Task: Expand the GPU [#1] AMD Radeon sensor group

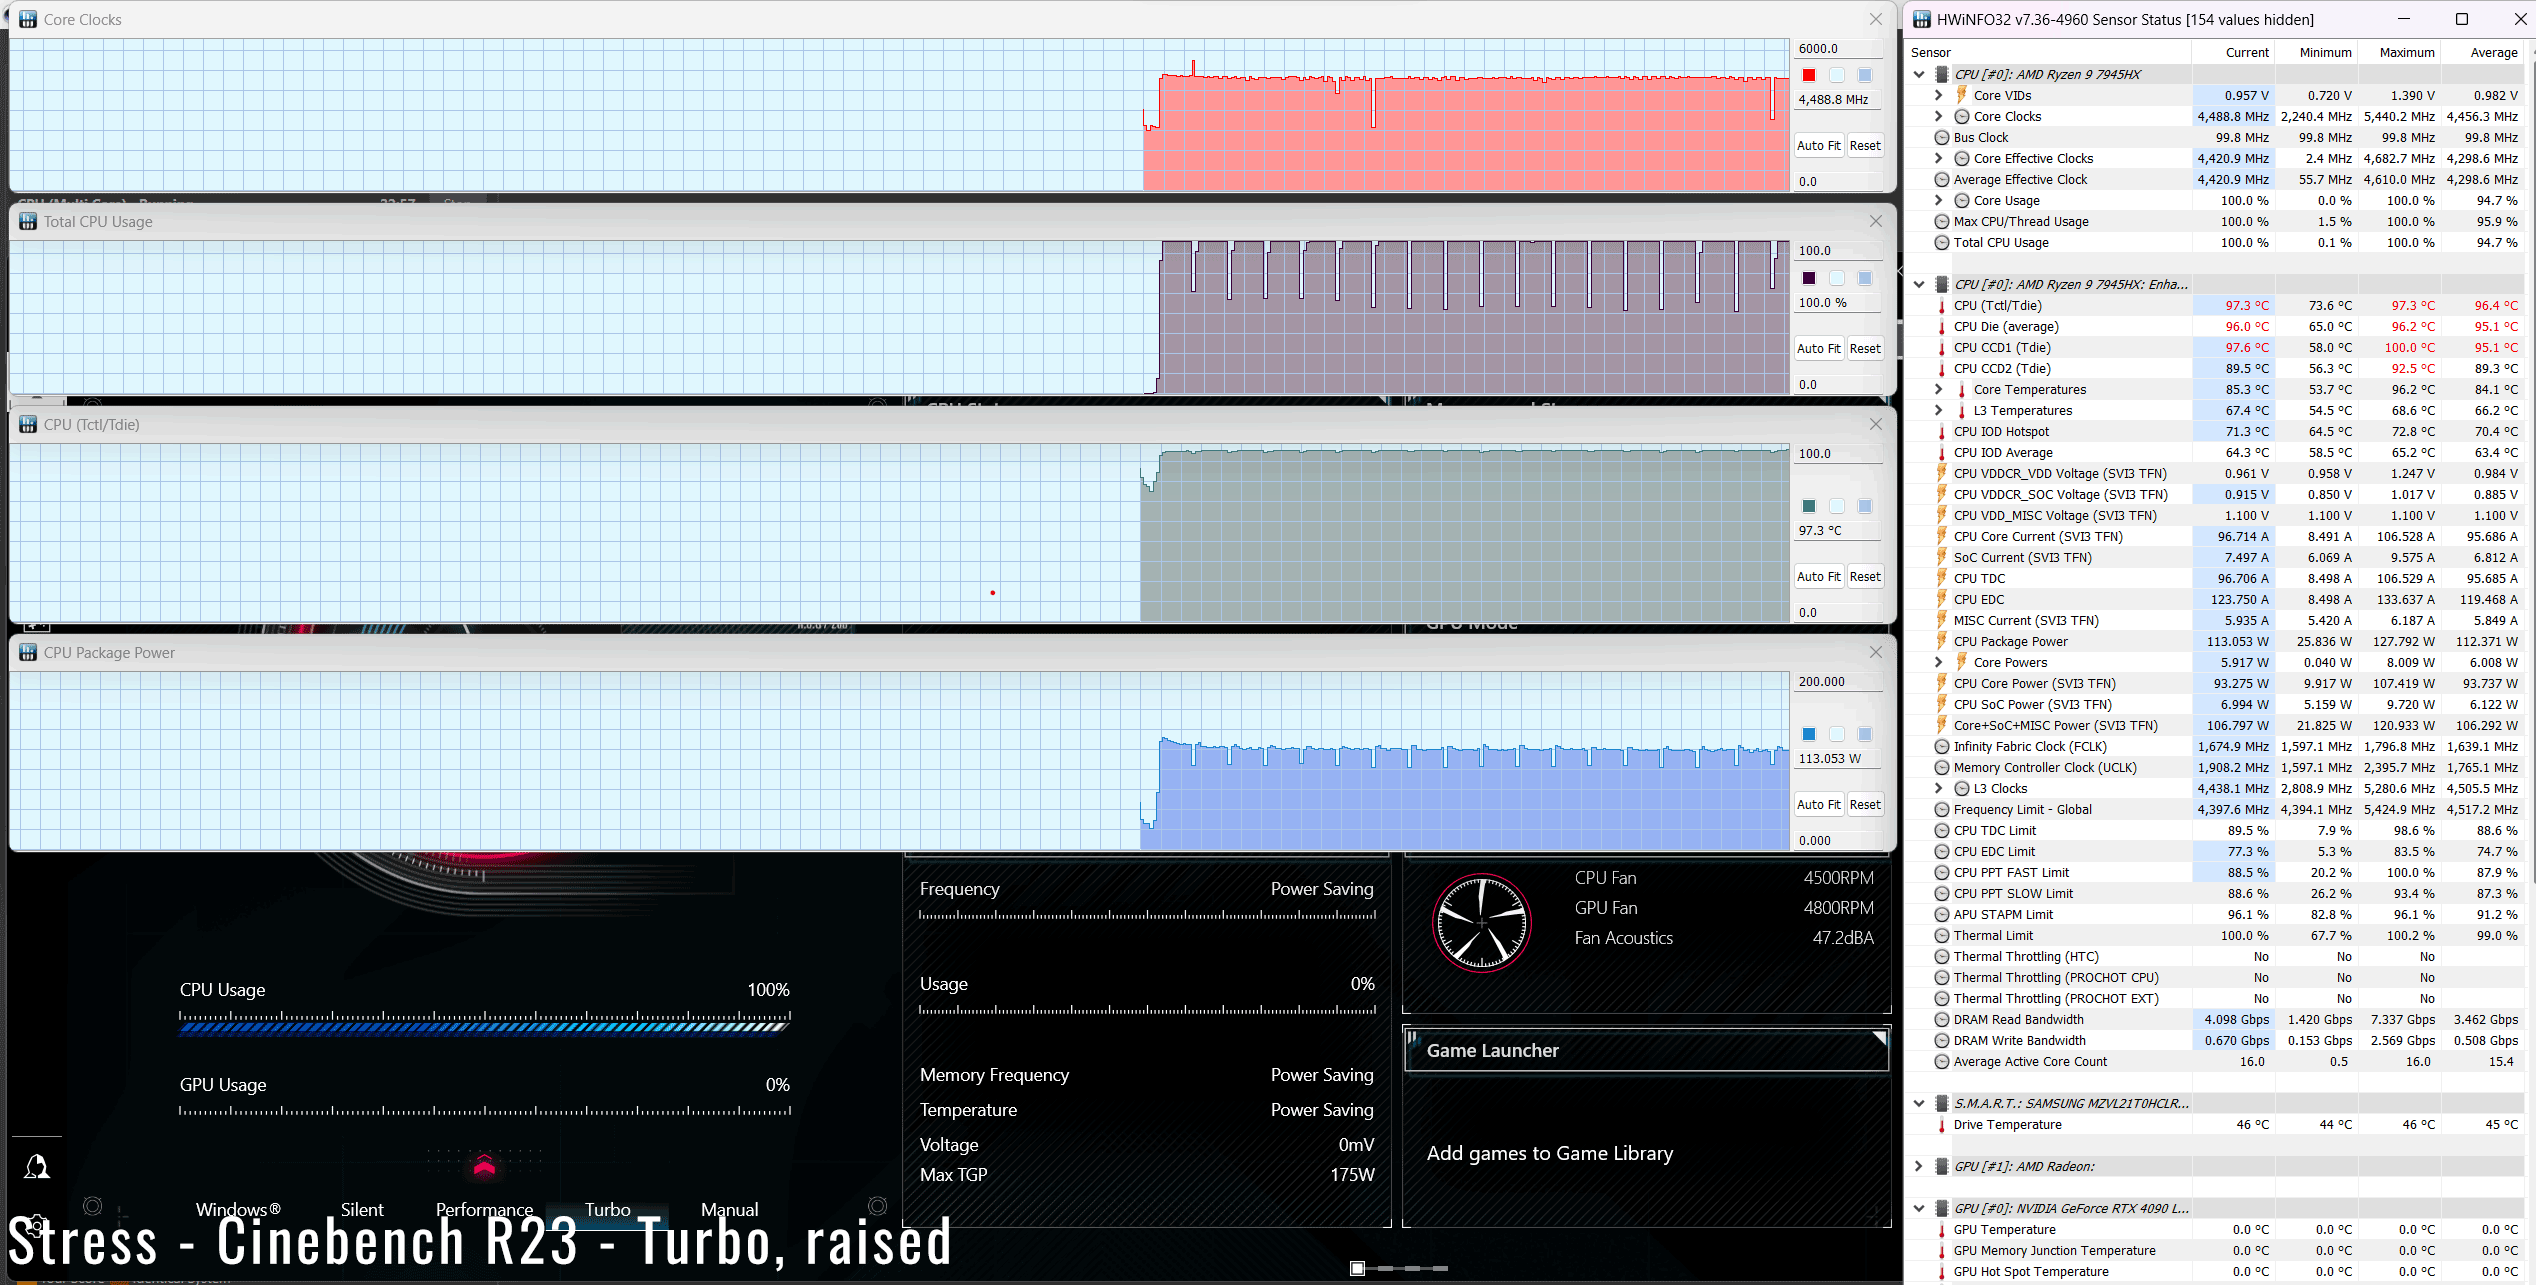Action: pos(1919,1167)
